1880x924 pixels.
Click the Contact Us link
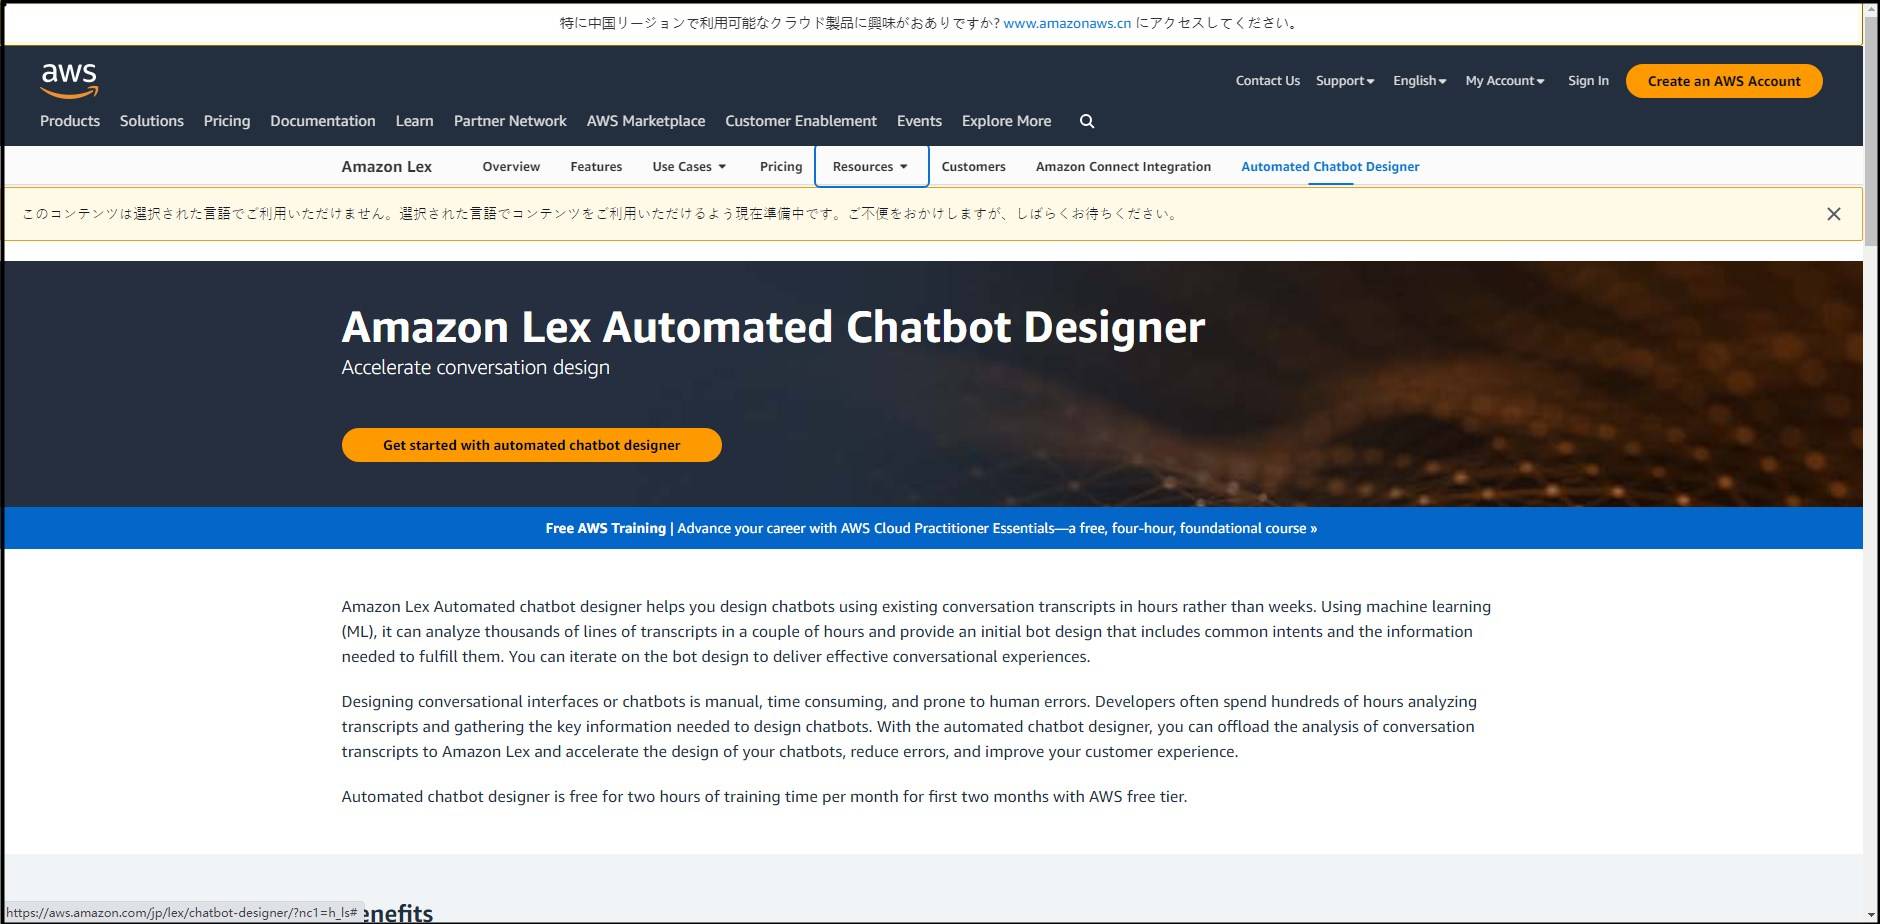(x=1268, y=81)
